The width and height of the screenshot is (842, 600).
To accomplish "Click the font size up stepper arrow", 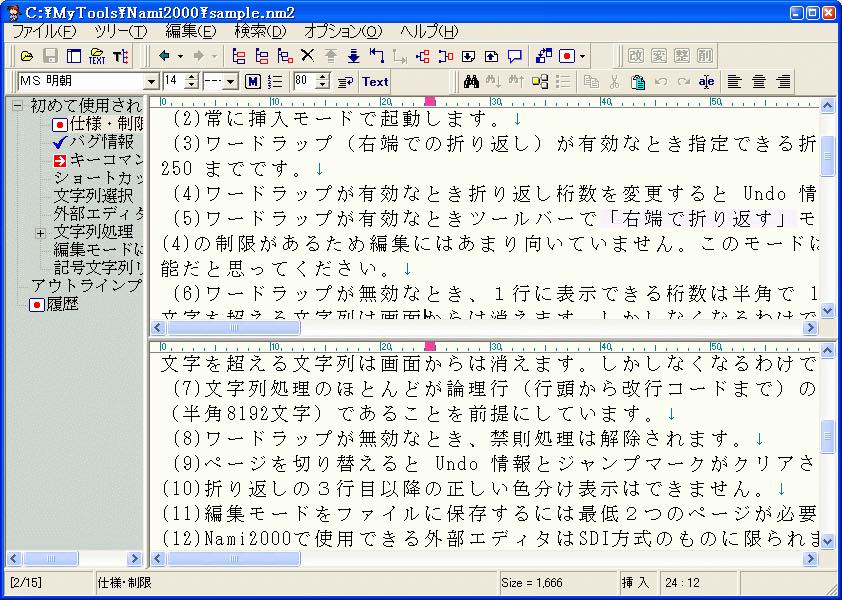I will [191, 77].
